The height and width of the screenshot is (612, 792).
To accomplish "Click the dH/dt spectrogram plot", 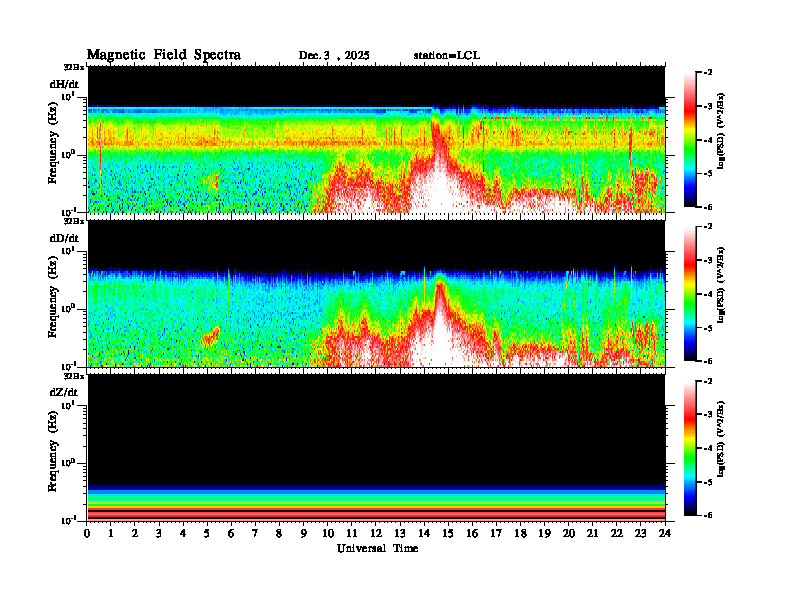I will 376,139.
